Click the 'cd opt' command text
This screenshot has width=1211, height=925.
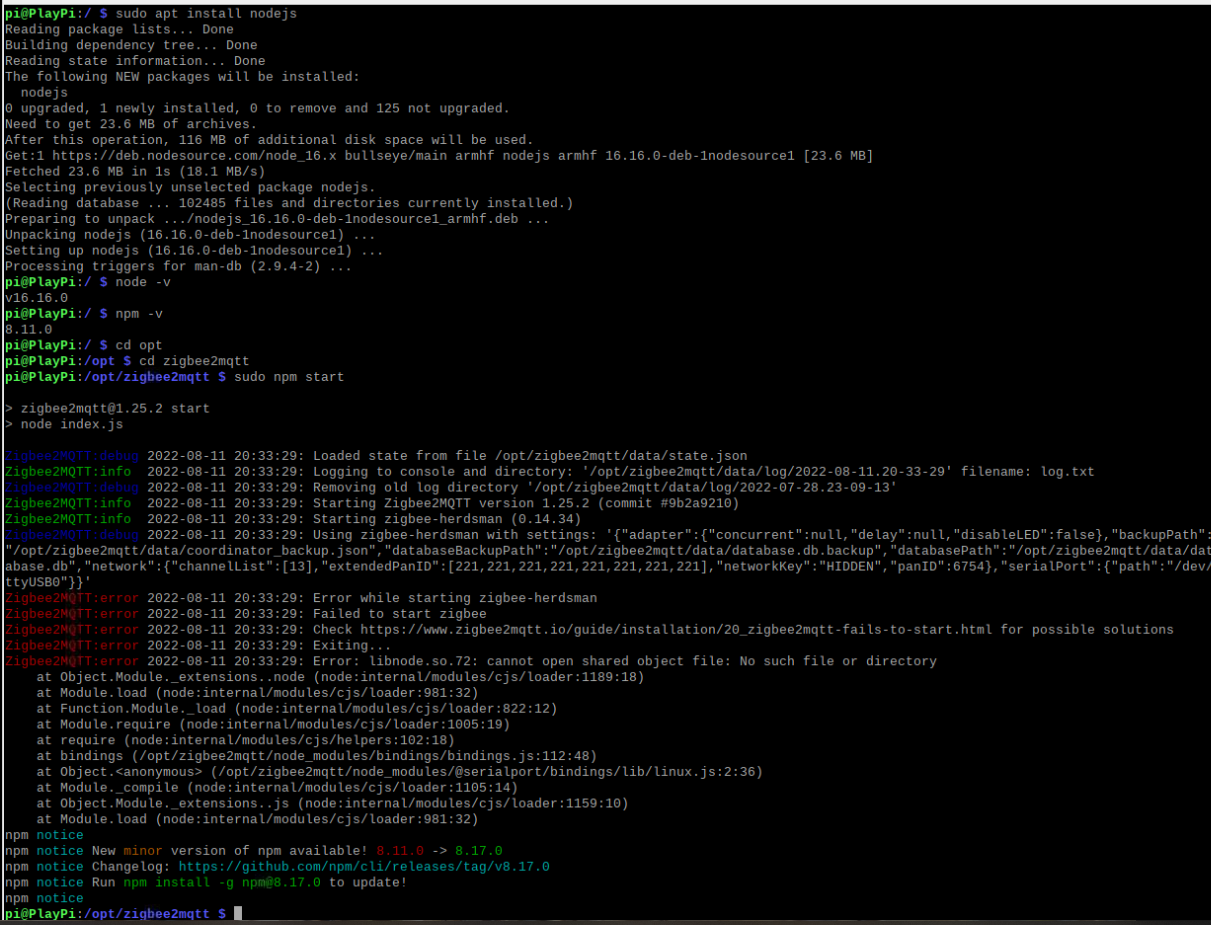pyautogui.click(x=139, y=345)
